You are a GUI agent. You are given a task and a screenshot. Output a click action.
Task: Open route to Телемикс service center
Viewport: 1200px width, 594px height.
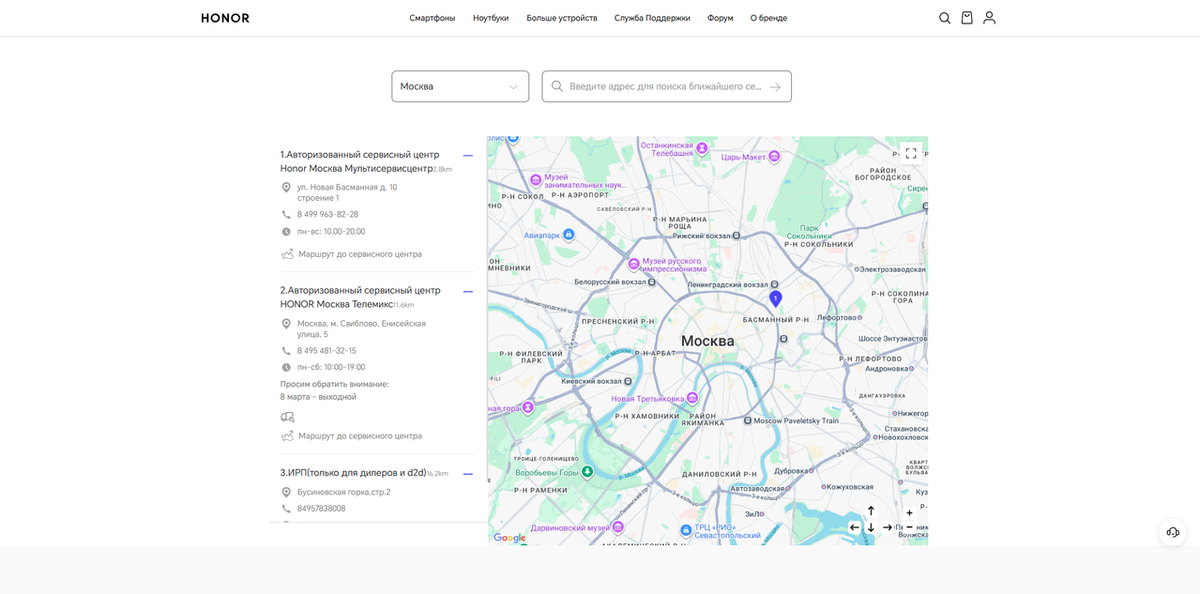tap(360, 436)
